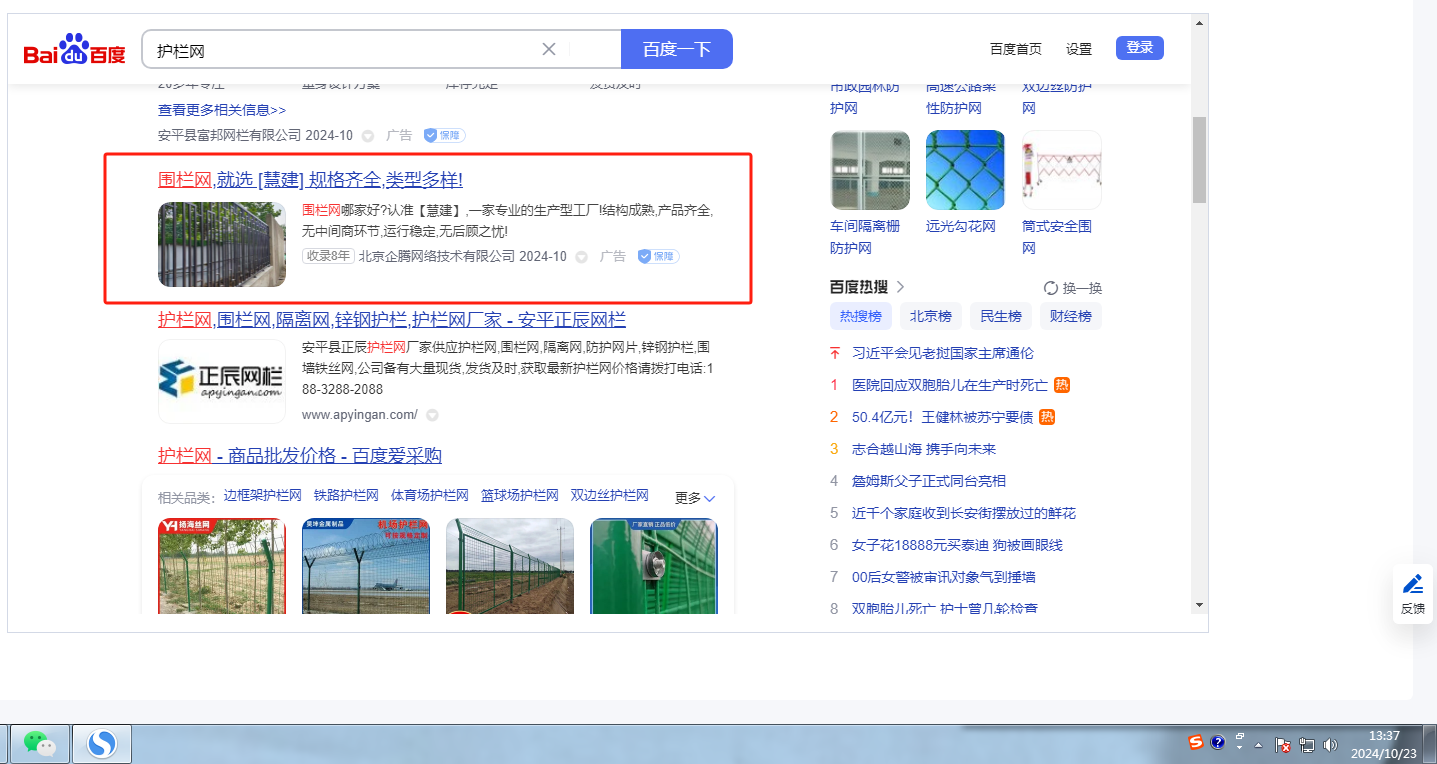Expand the 百度热搜 chevron
This screenshot has height=764, width=1437.
(x=900, y=287)
